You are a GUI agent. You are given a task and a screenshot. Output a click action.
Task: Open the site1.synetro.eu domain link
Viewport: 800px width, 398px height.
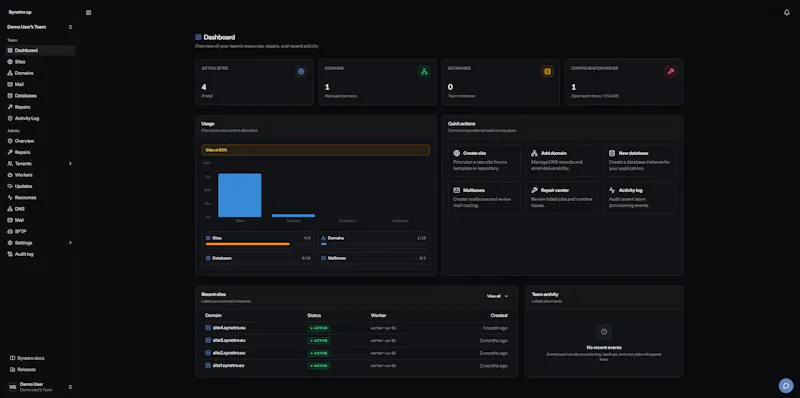click(229, 365)
